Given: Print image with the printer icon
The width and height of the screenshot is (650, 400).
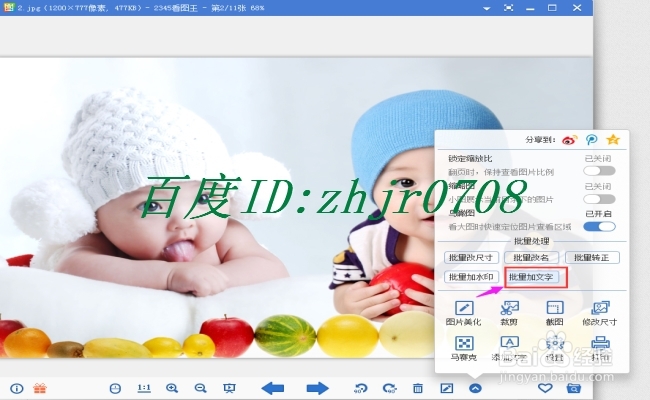Looking at the screenshot, I should [x=600, y=349].
